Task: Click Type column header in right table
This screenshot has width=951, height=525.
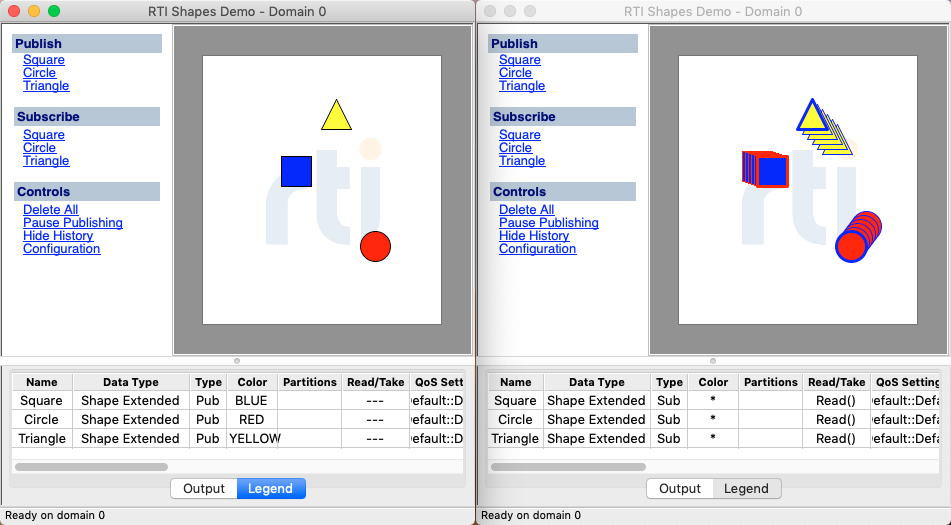Action: click(670, 382)
